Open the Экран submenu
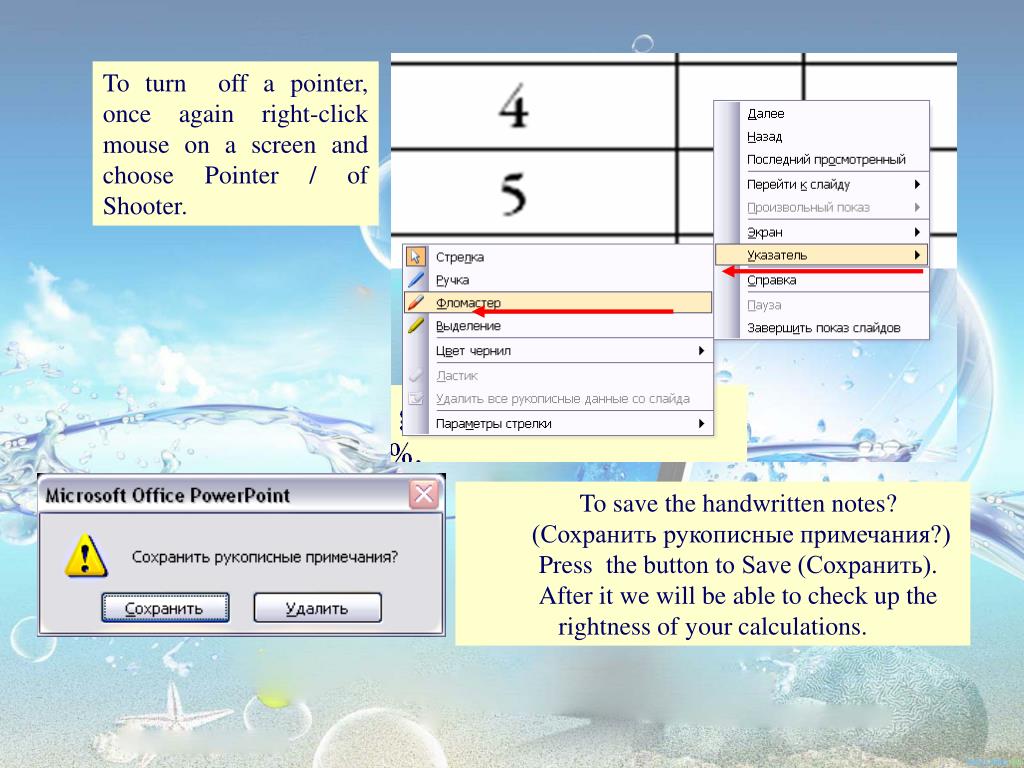 (x=822, y=232)
